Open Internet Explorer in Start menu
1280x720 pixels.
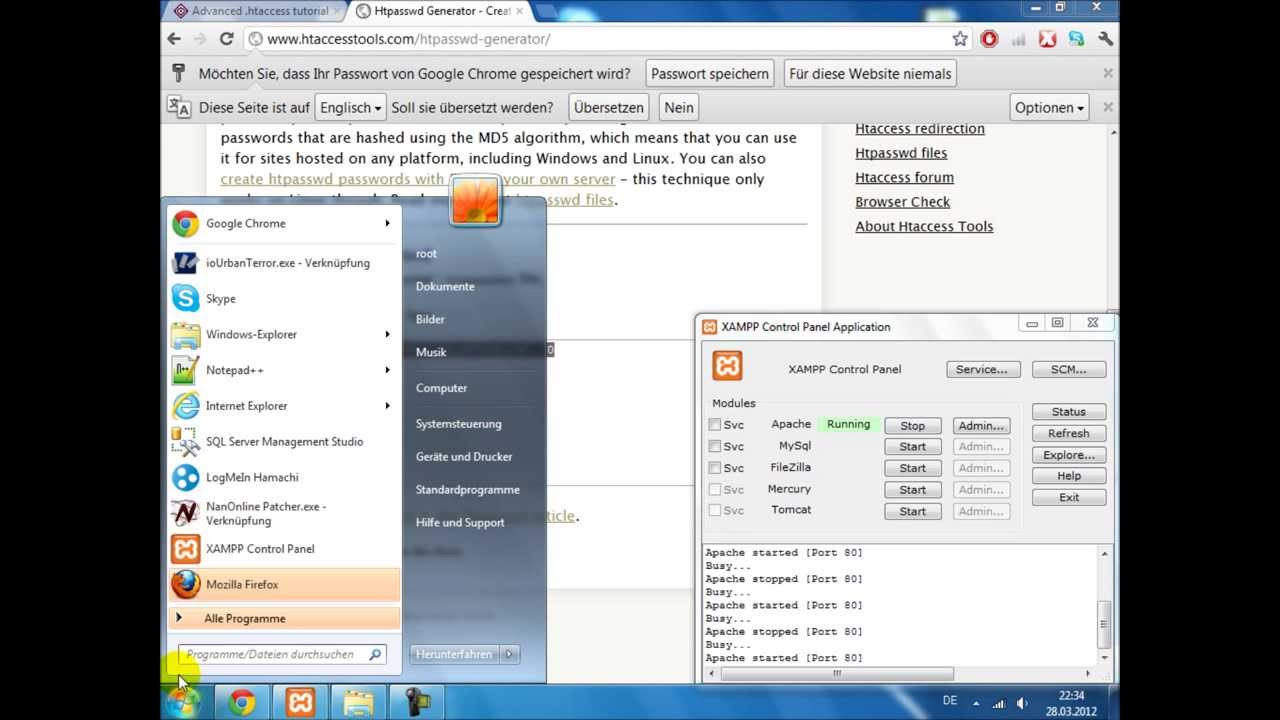[285, 406]
